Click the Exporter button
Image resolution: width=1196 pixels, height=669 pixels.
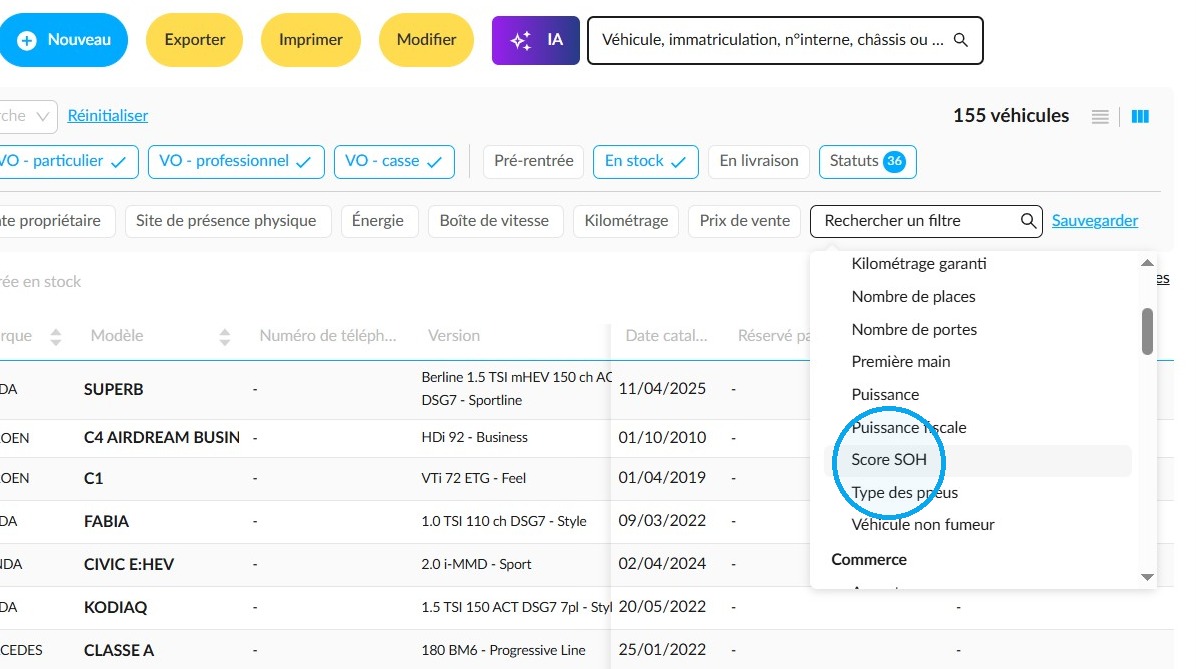(x=195, y=40)
